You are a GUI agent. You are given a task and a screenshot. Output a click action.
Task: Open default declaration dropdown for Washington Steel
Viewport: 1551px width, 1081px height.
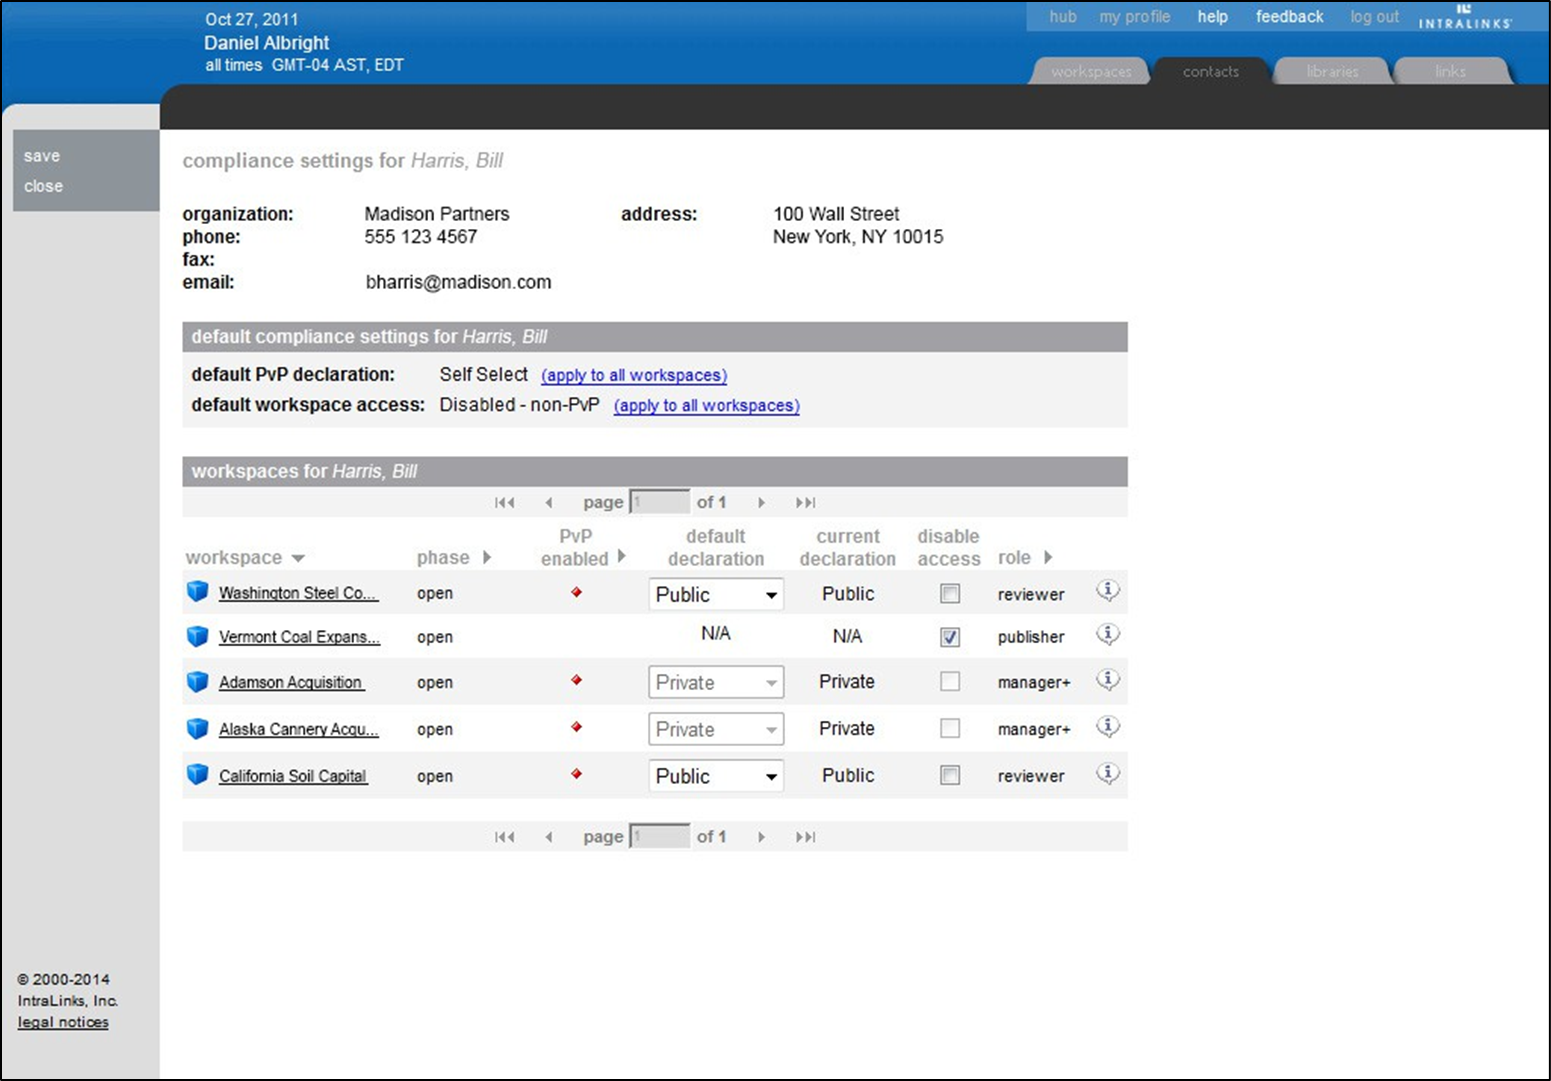point(716,594)
